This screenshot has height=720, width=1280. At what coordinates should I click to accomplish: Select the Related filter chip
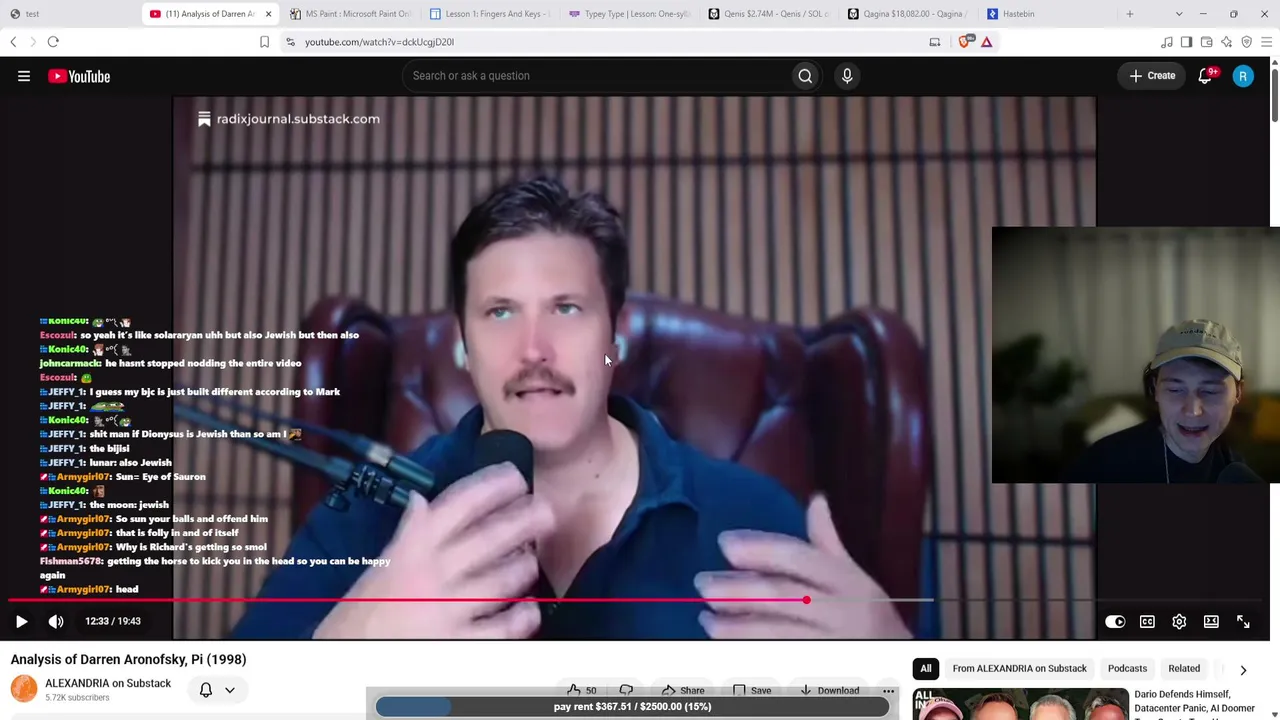click(1184, 668)
